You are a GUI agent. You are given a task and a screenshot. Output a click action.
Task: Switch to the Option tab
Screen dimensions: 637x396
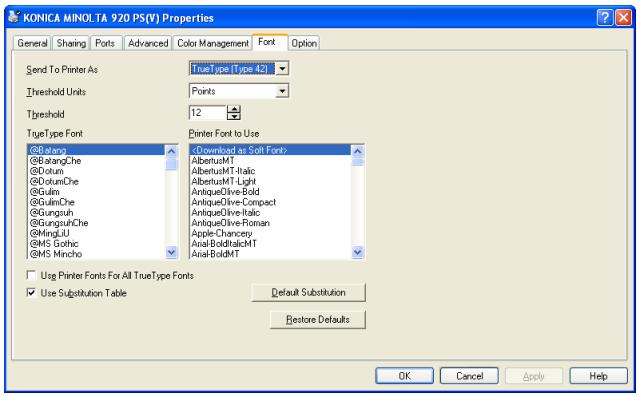(x=304, y=43)
